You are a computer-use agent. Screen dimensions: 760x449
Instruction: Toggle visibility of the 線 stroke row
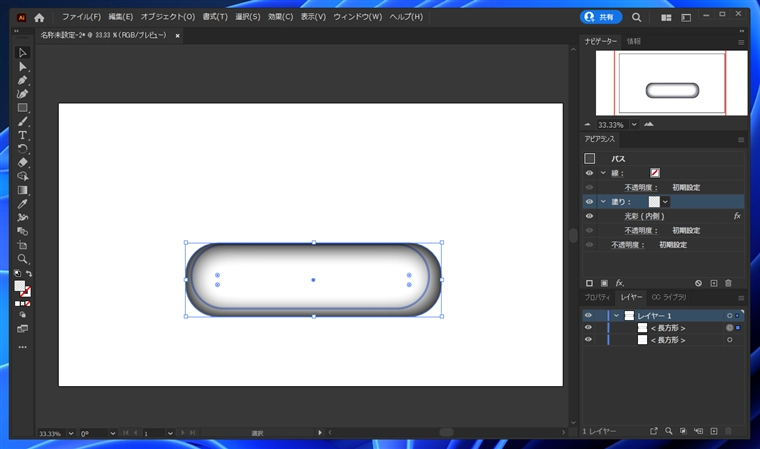(x=589, y=173)
